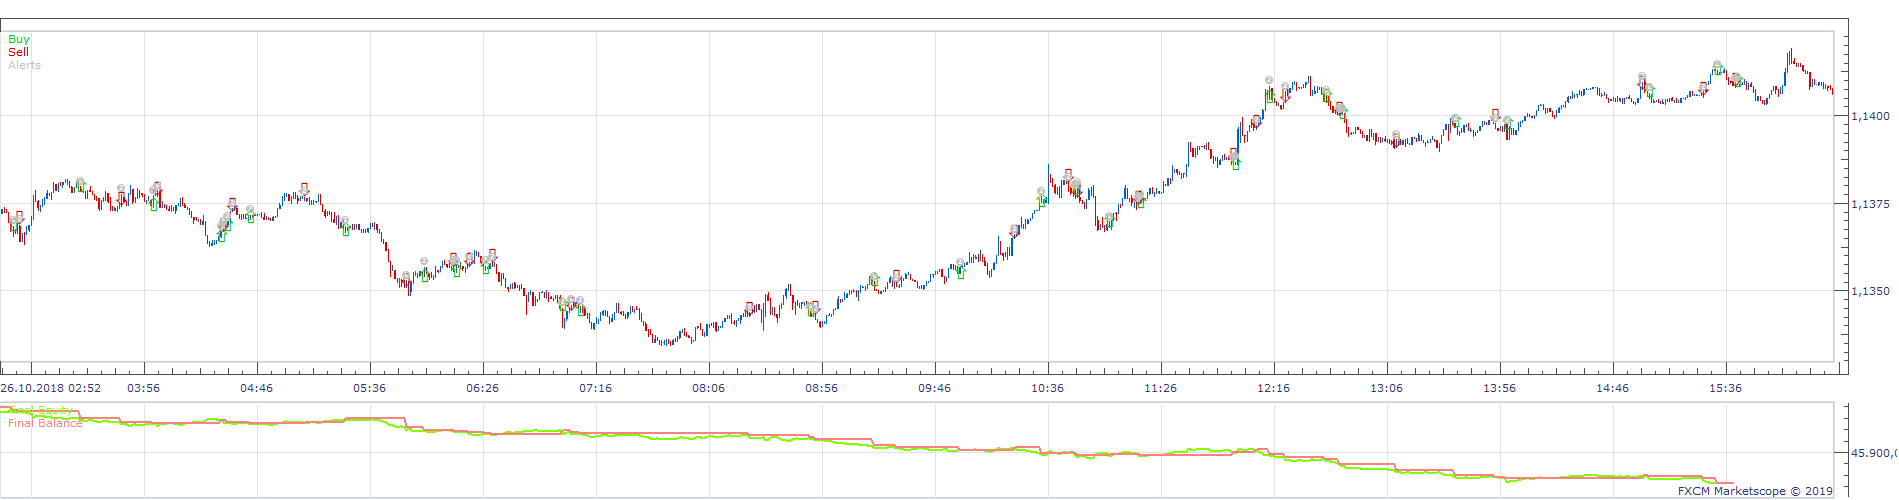Click the 14:46 time axis label

tap(1612, 388)
